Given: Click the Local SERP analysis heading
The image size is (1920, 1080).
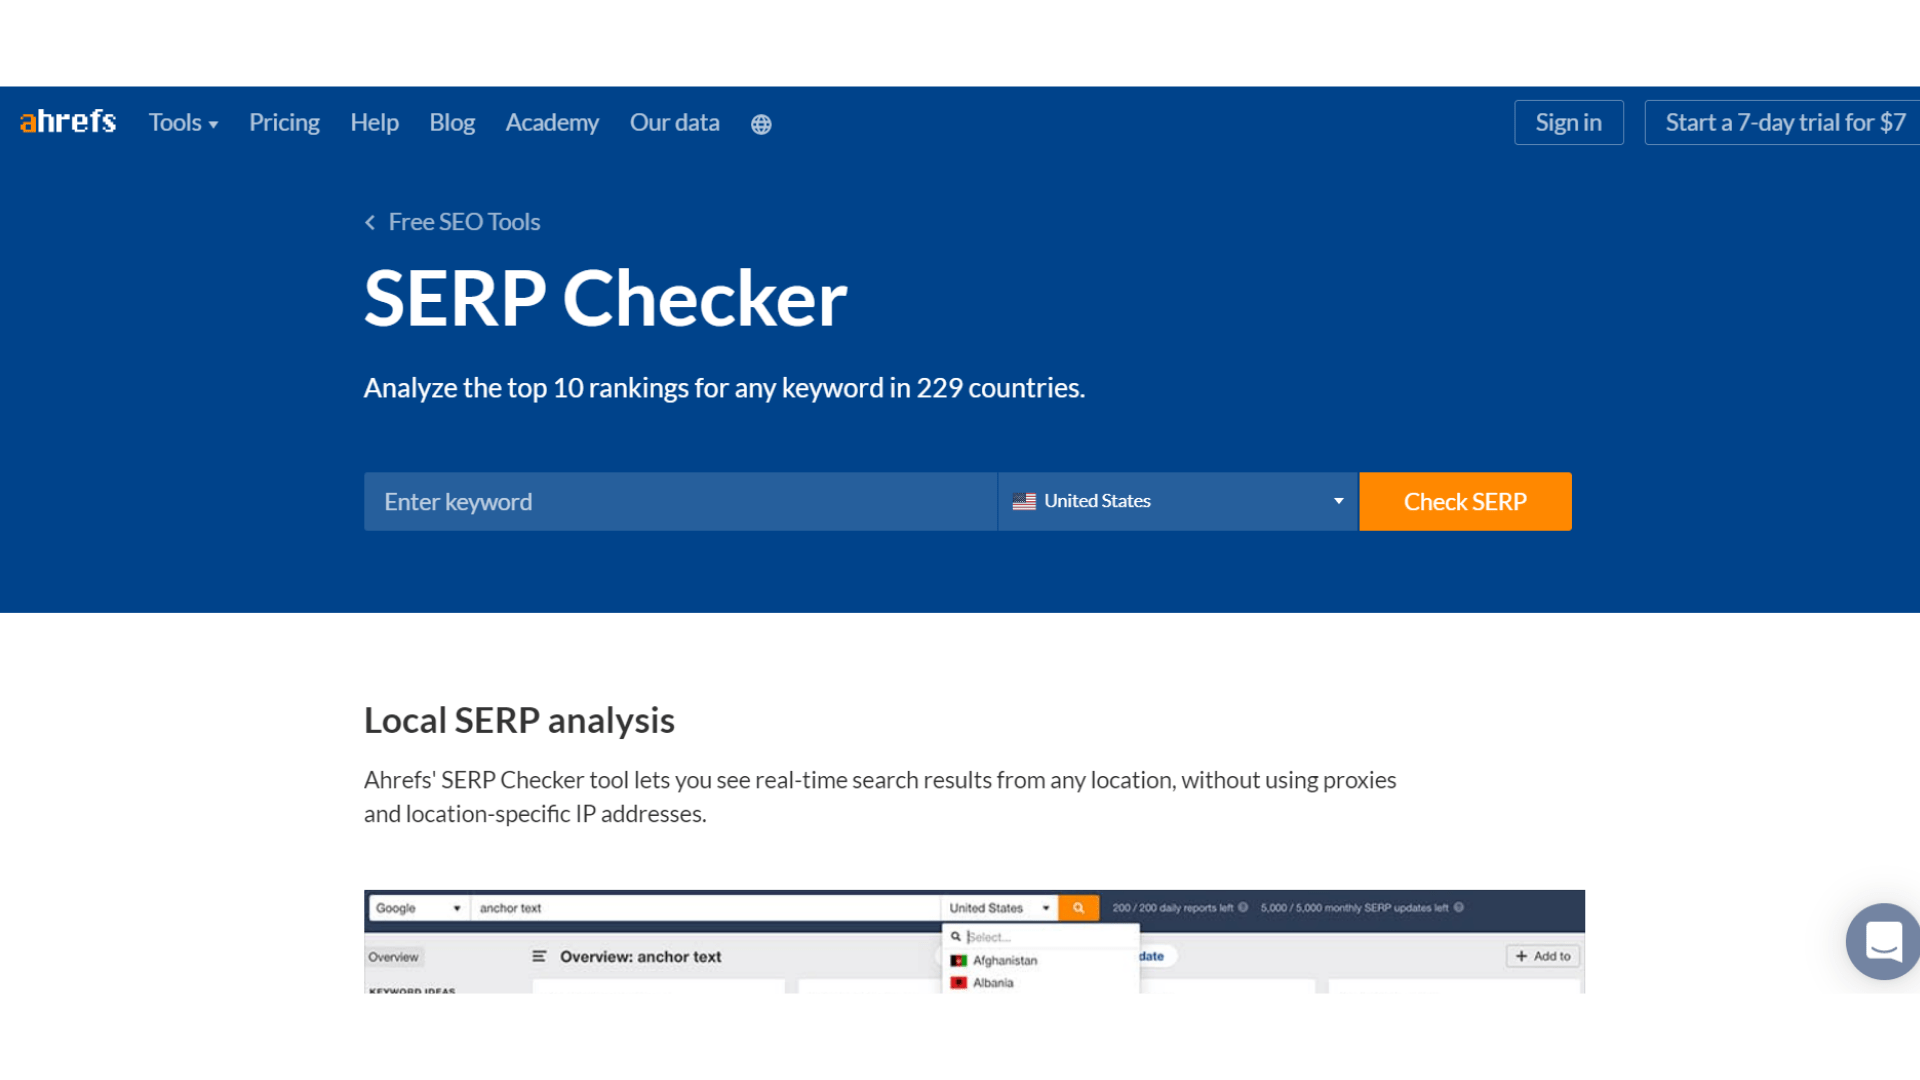Looking at the screenshot, I should click(519, 720).
